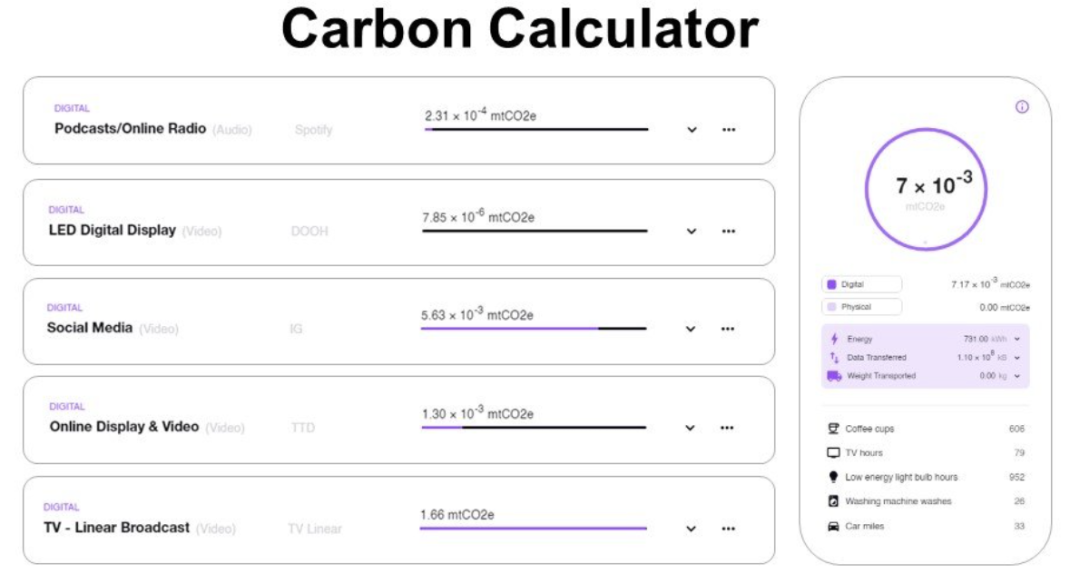Expand the LED Digital Display row chevron

(691, 231)
